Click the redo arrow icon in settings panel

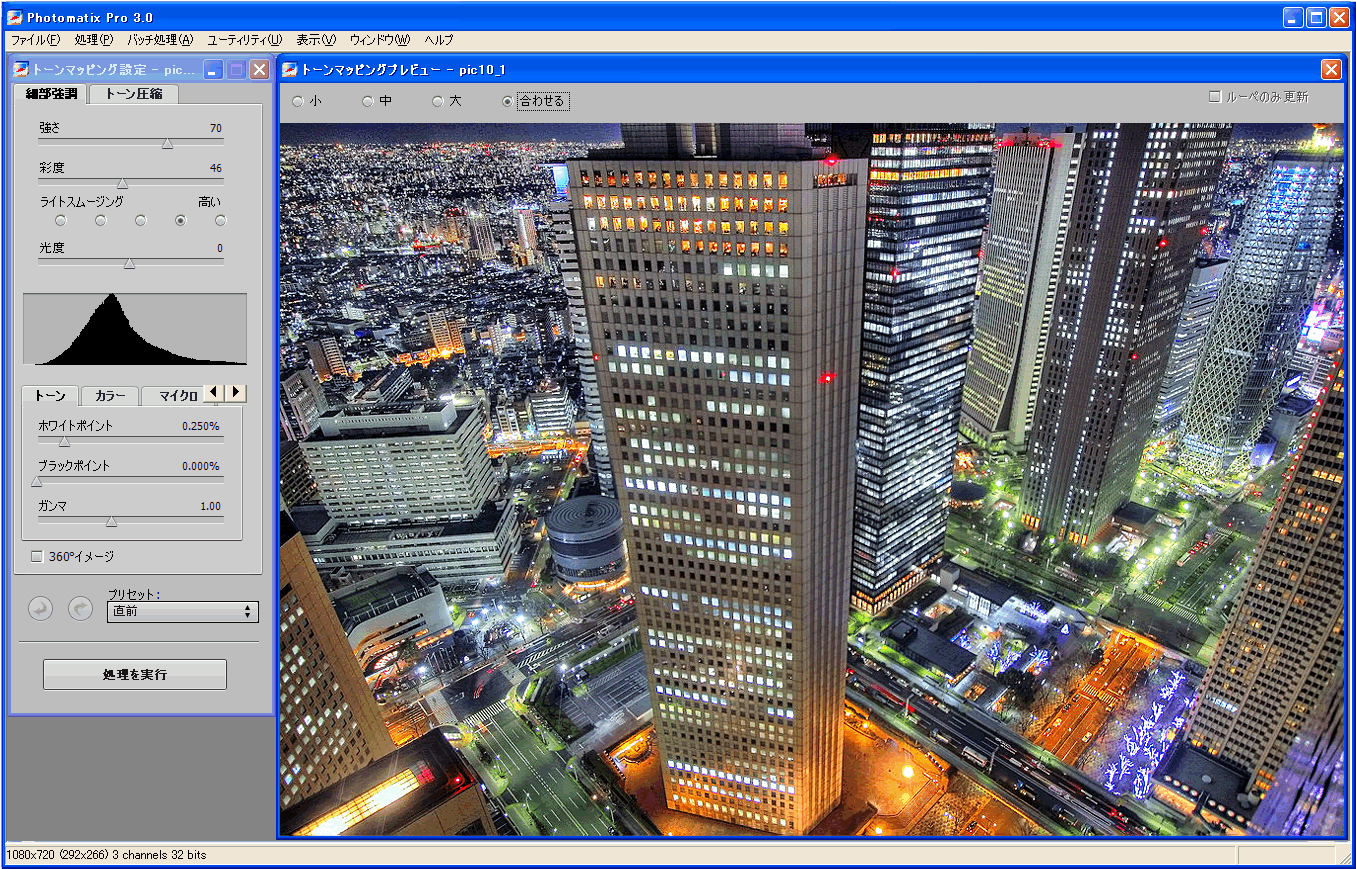80,608
